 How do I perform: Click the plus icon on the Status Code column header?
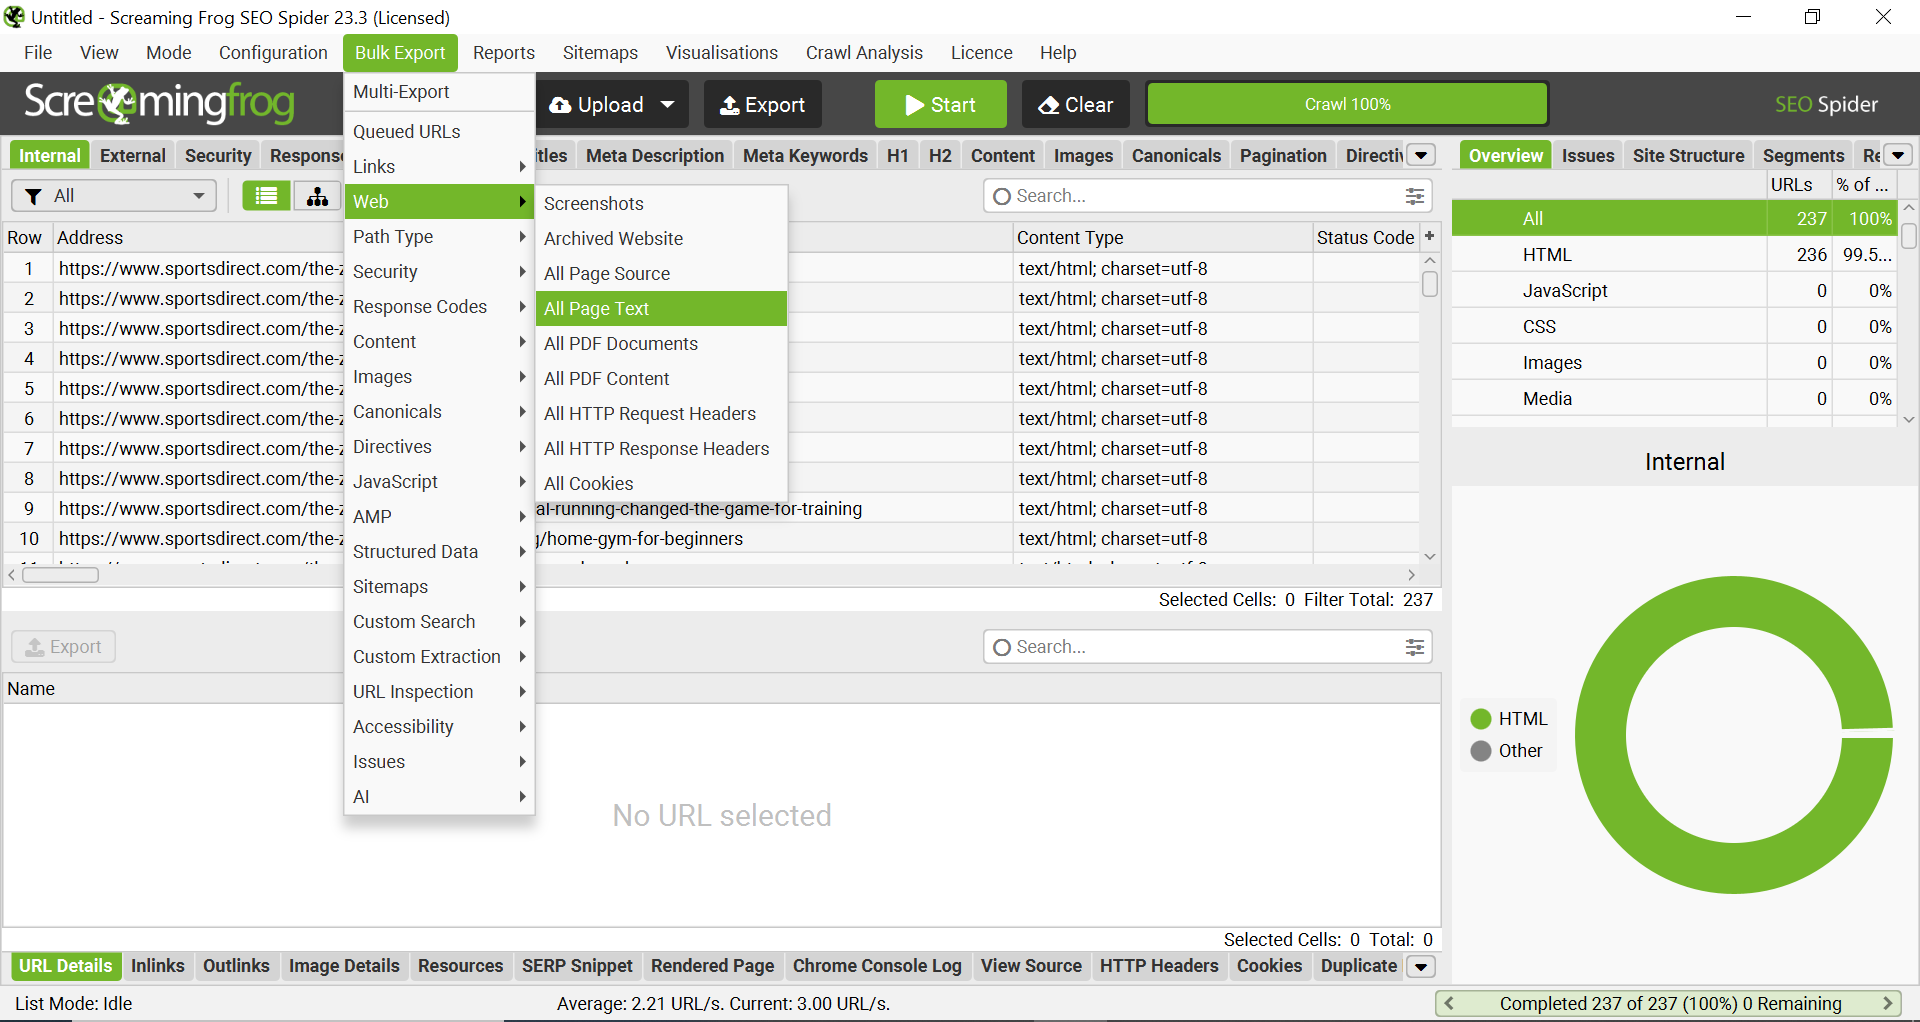pos(1430,236)
